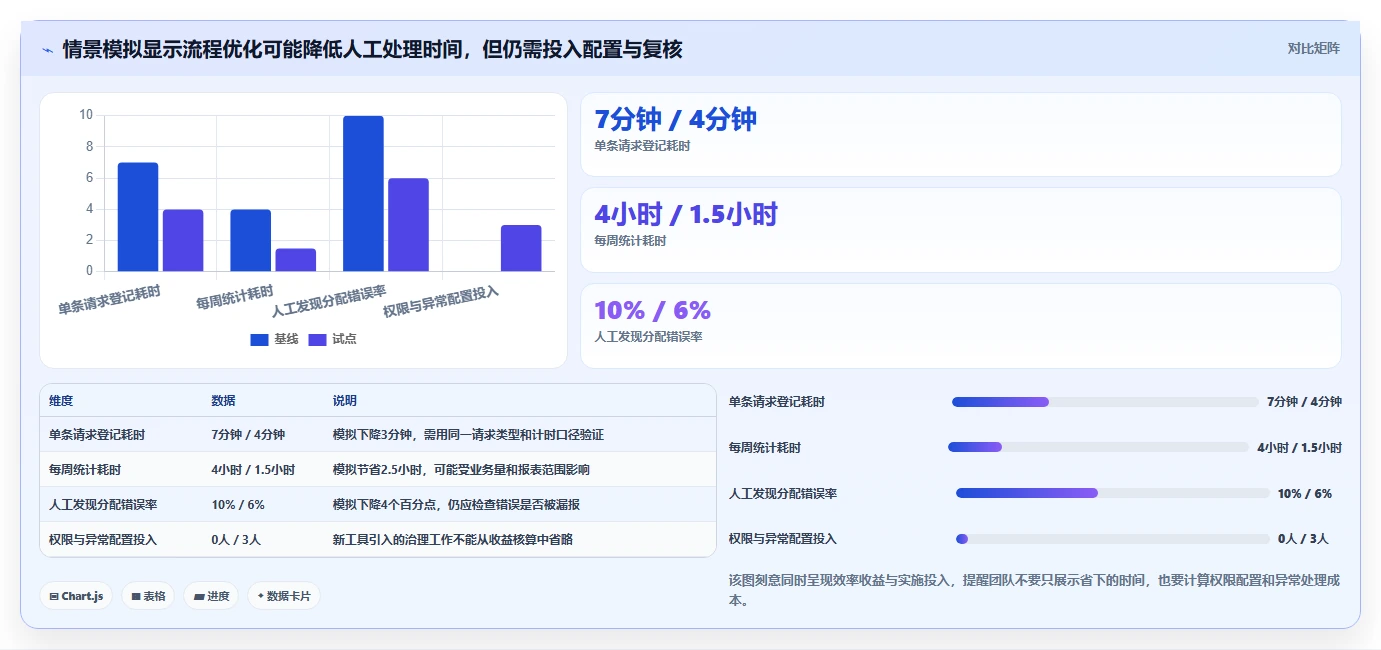Click the Chart.js tag

(x=76, y=596)
